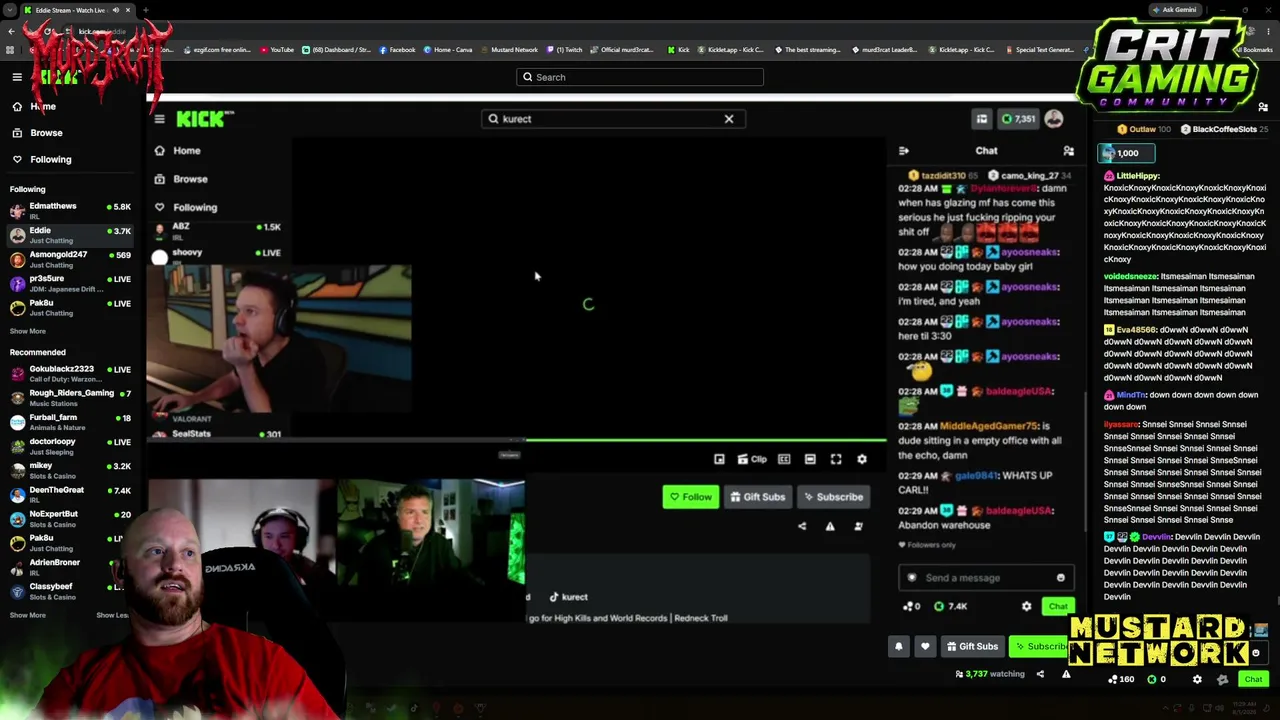Click the inner page layout icon beside Kicks balance

[982, 119]
